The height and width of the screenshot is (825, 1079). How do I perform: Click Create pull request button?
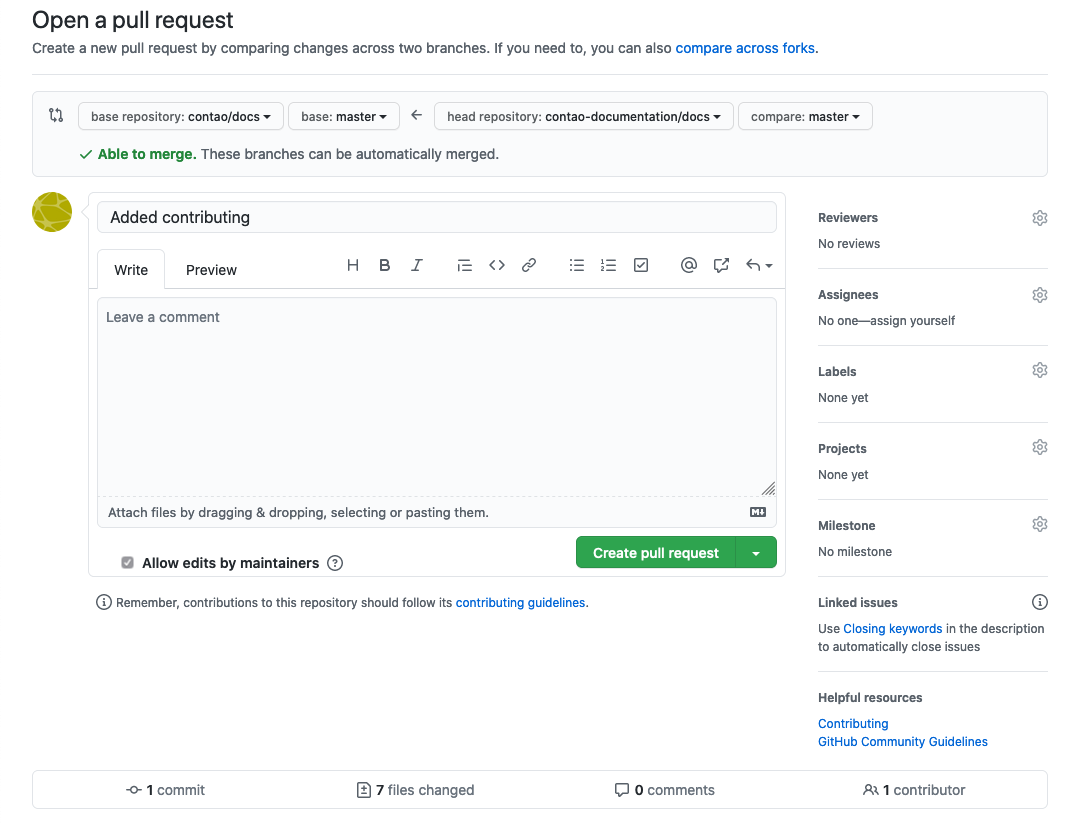(656, 553)
